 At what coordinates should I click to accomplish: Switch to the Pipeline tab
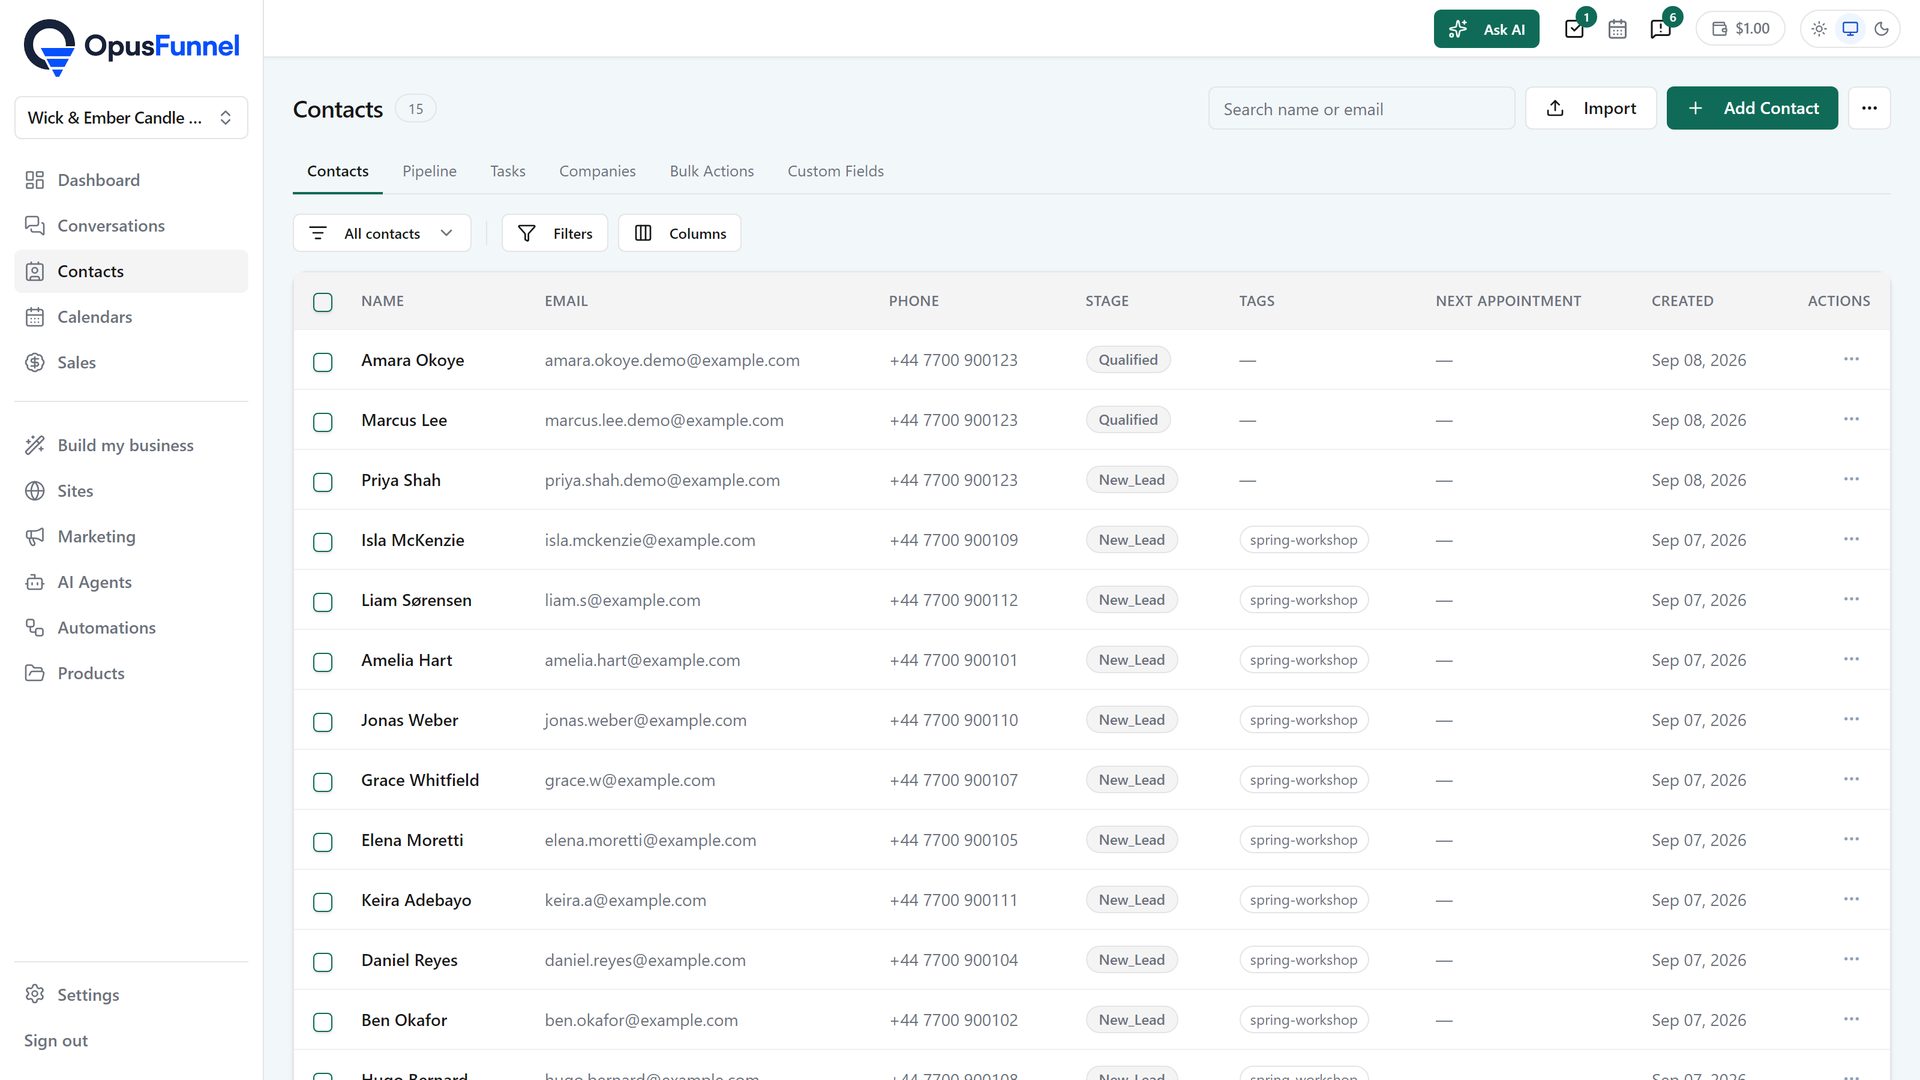tap(429, 171)
